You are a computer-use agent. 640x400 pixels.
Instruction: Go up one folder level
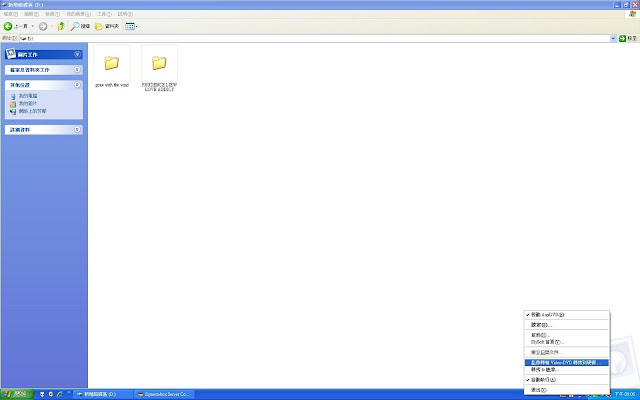[61, 27]
